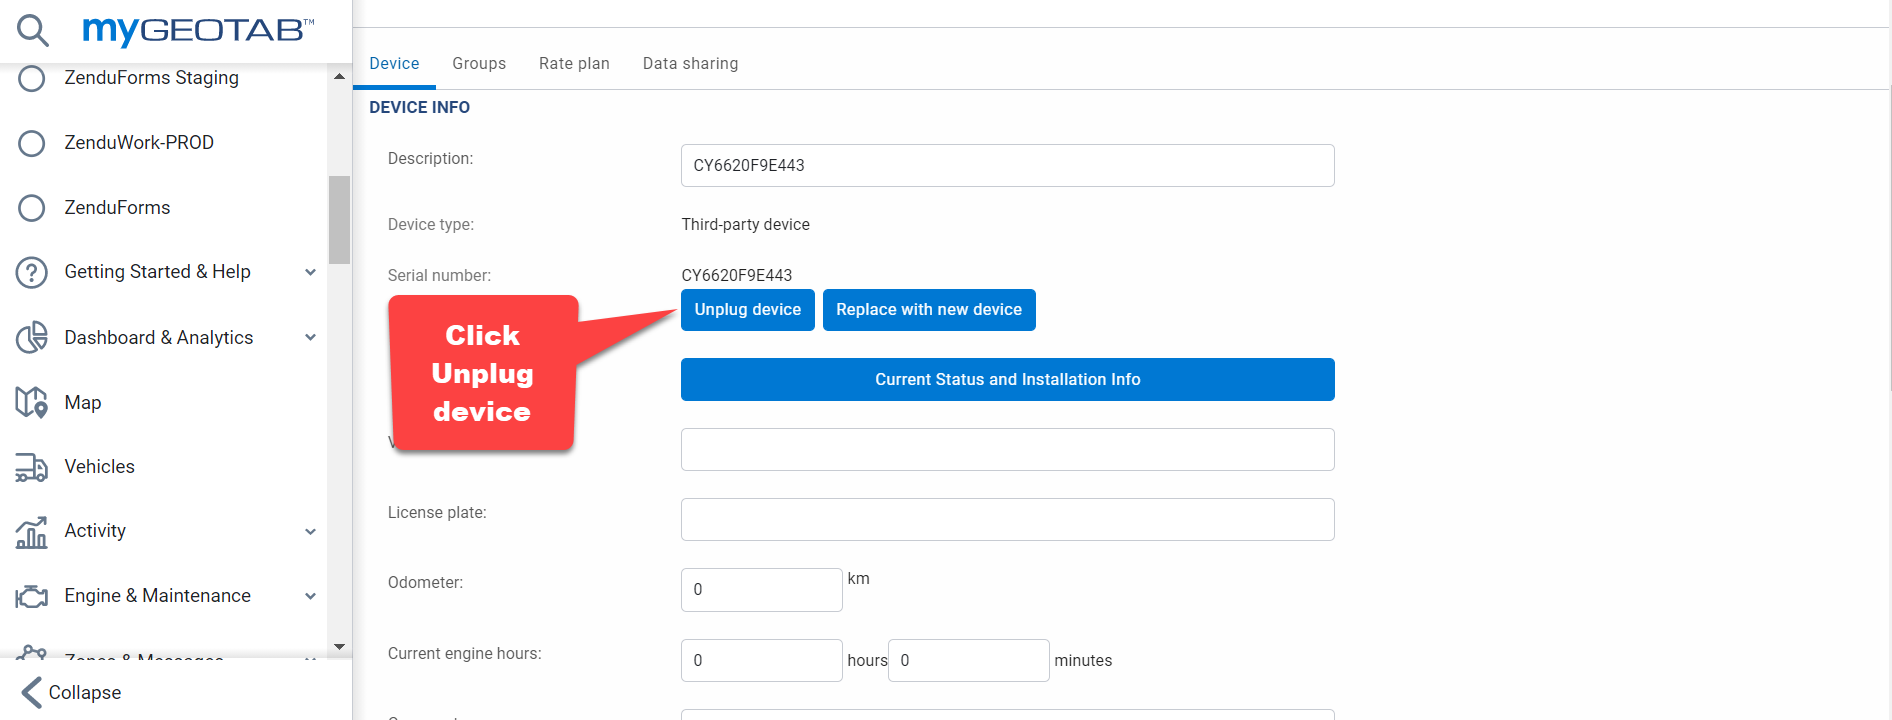
Task: Click ZenduWork-PROD circle icon
Action: tap(32, 143)
